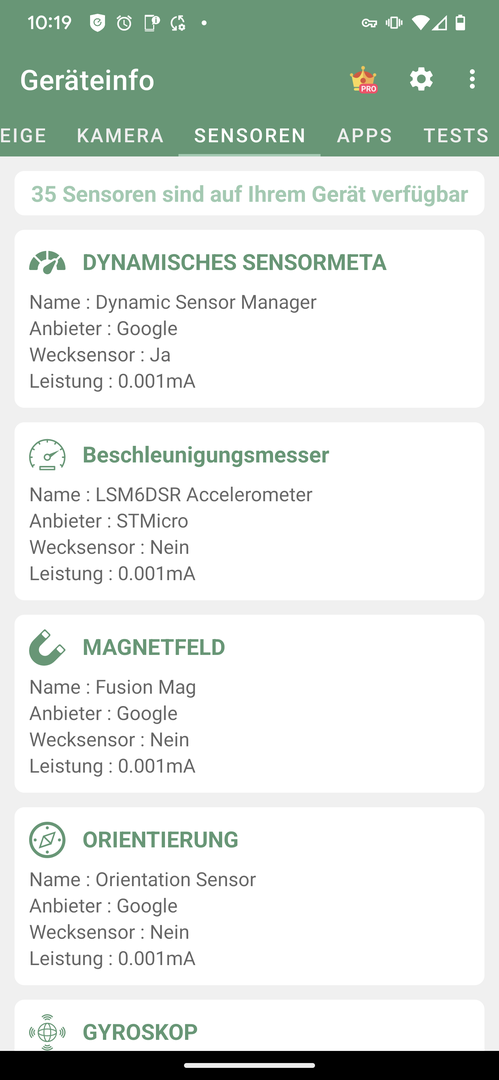Open the Magnetfeld Fusion Mag card

click(x=250, y=703)
